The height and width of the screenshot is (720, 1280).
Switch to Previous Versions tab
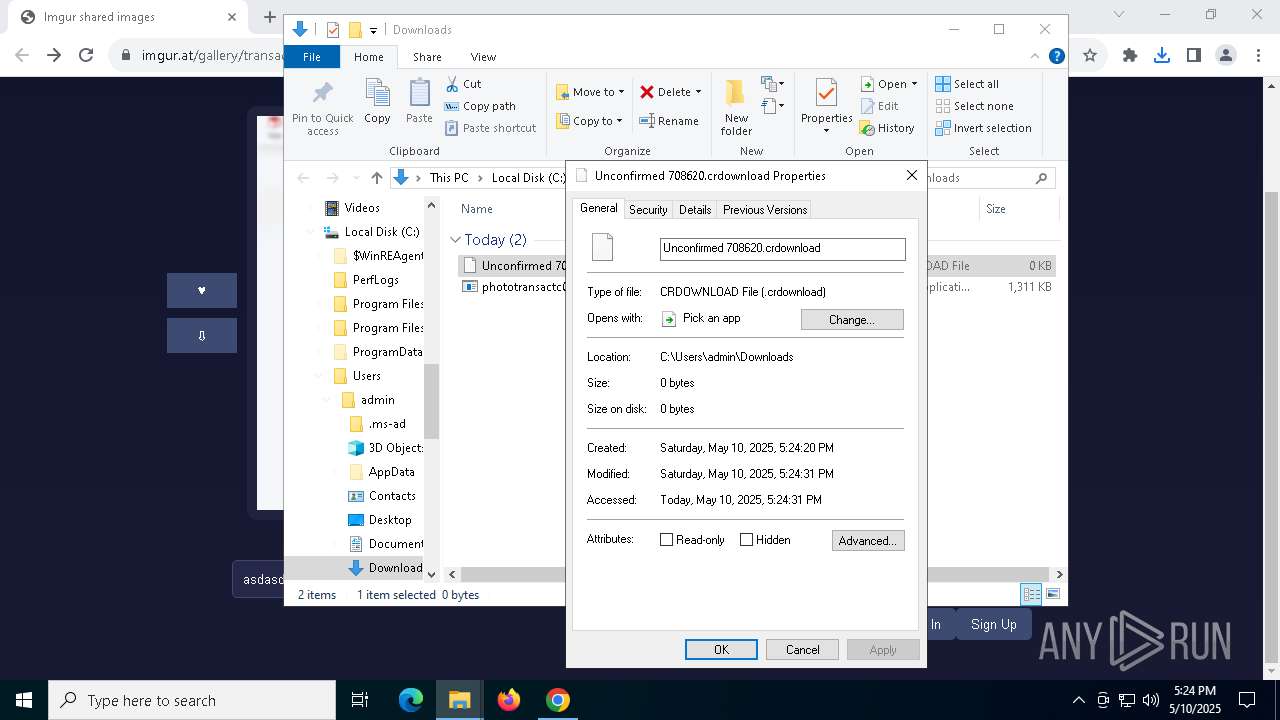pos(765,210)
